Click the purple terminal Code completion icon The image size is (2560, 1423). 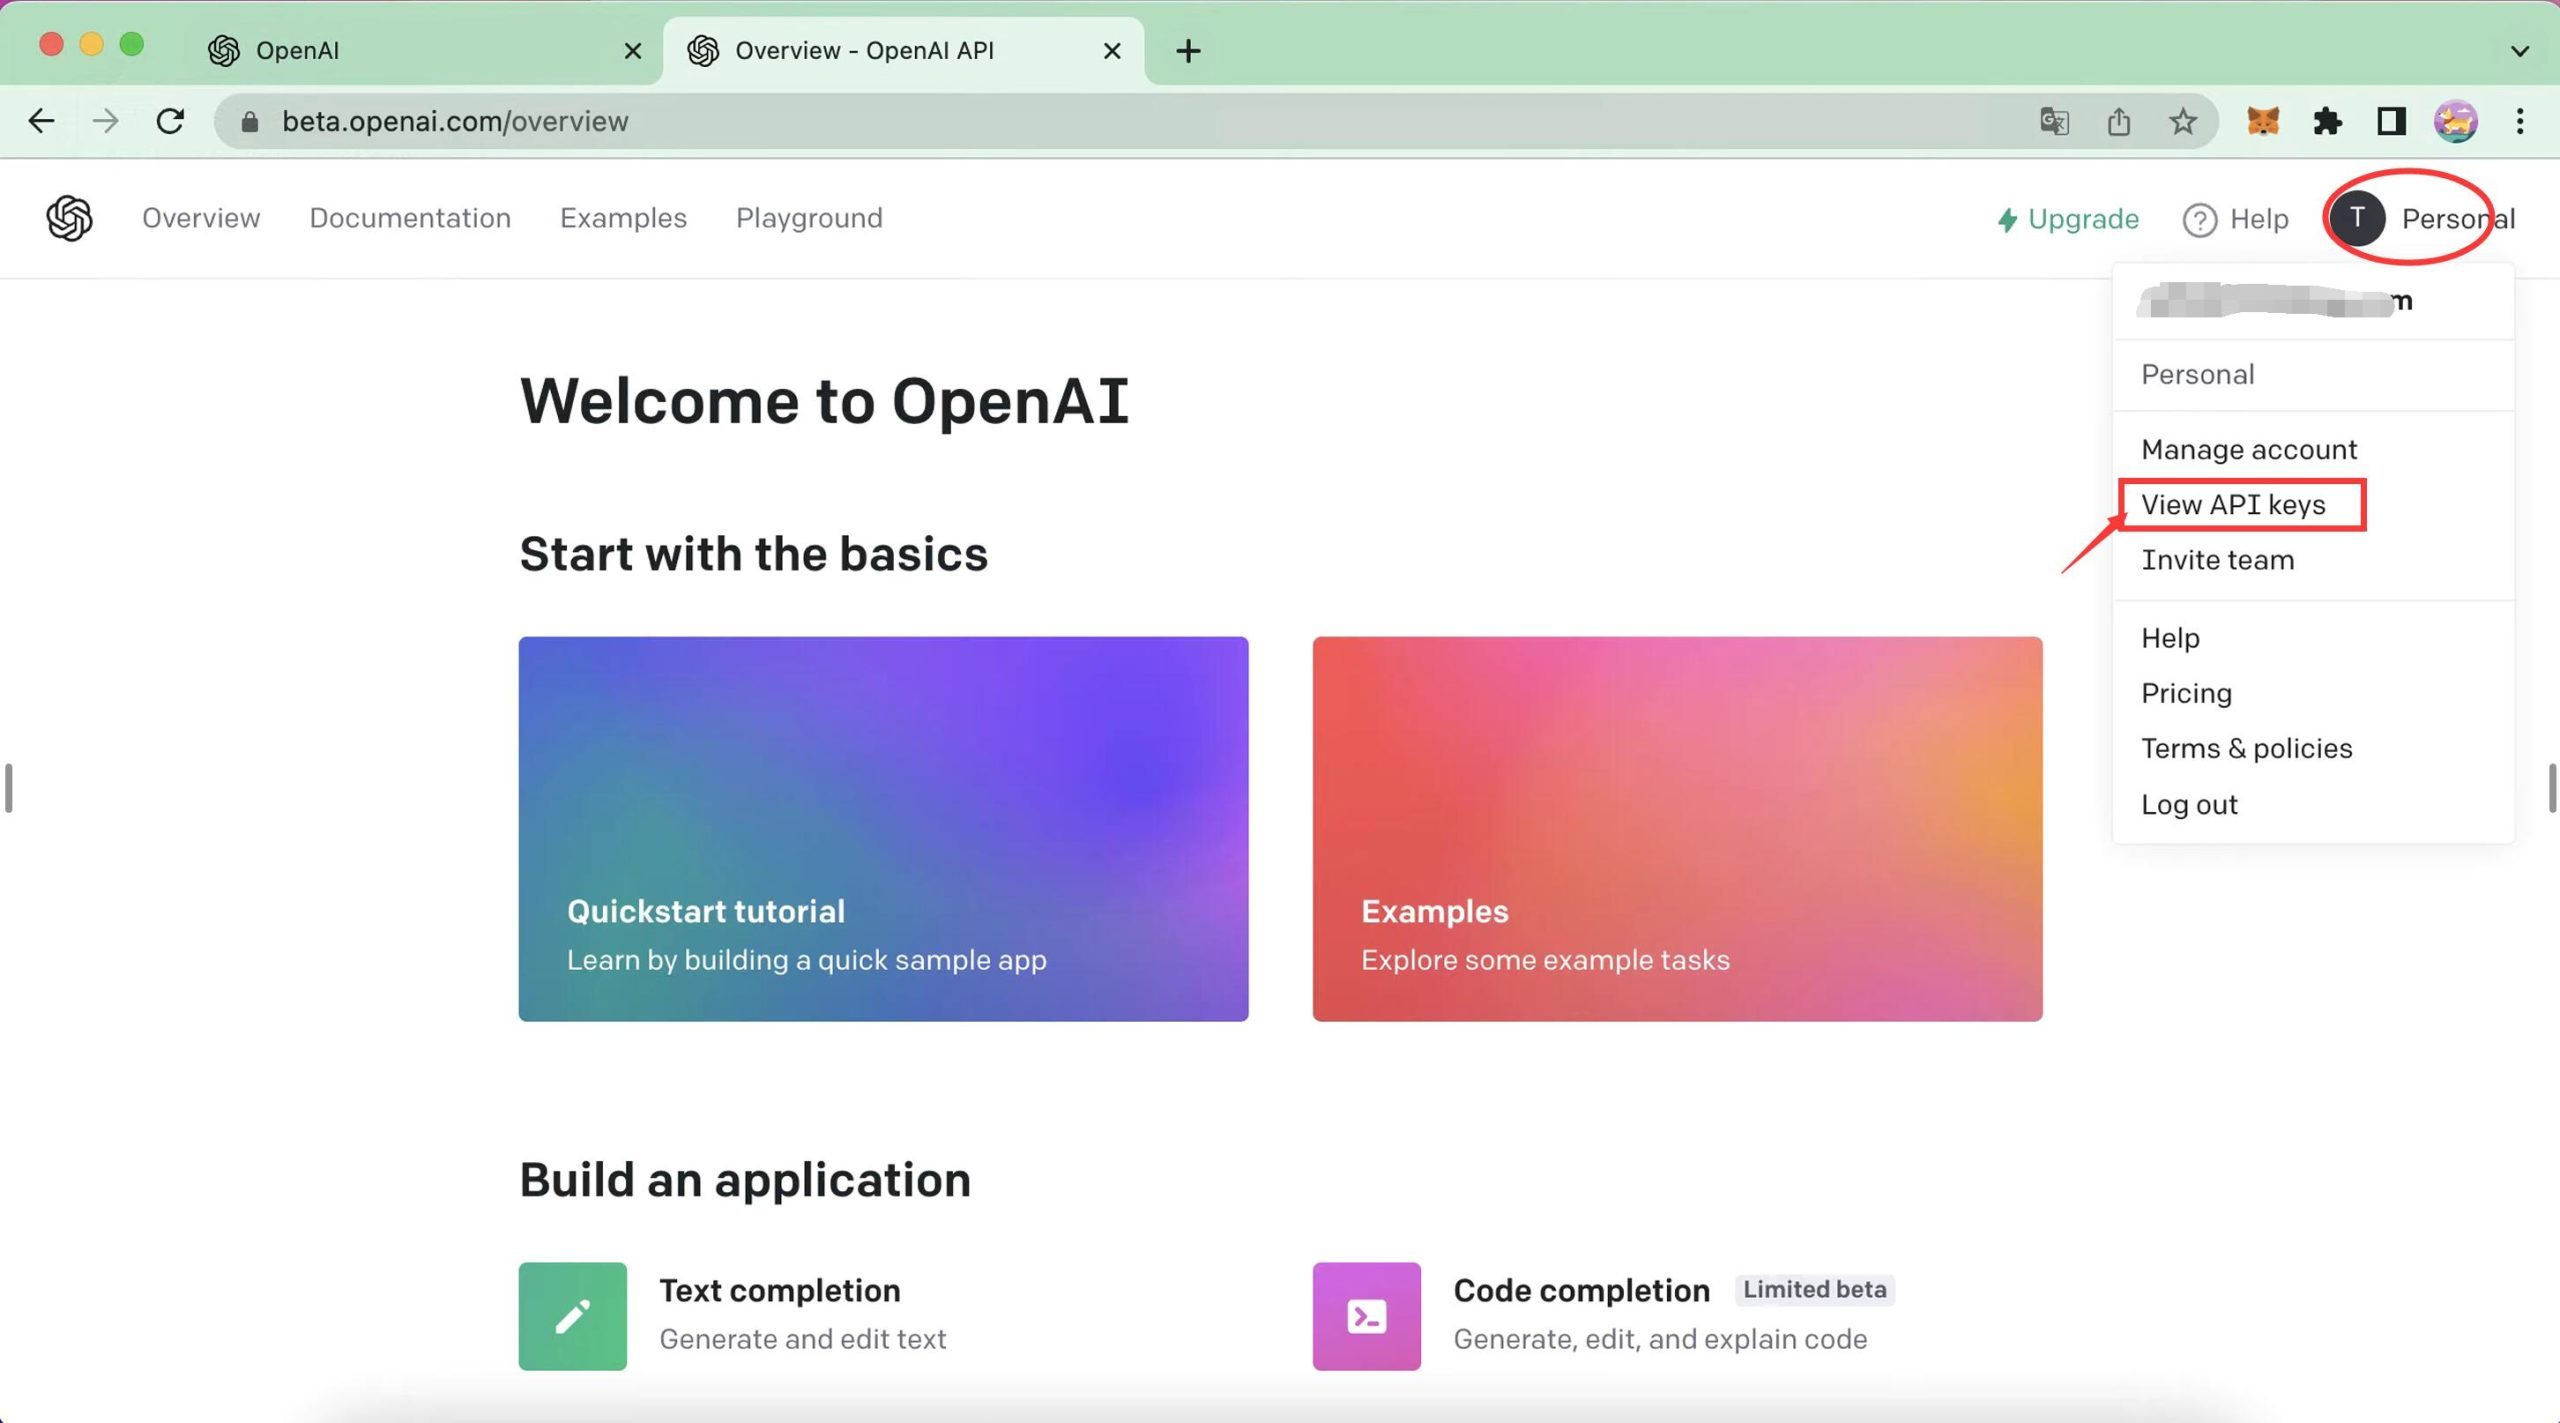[1366, 1316]
